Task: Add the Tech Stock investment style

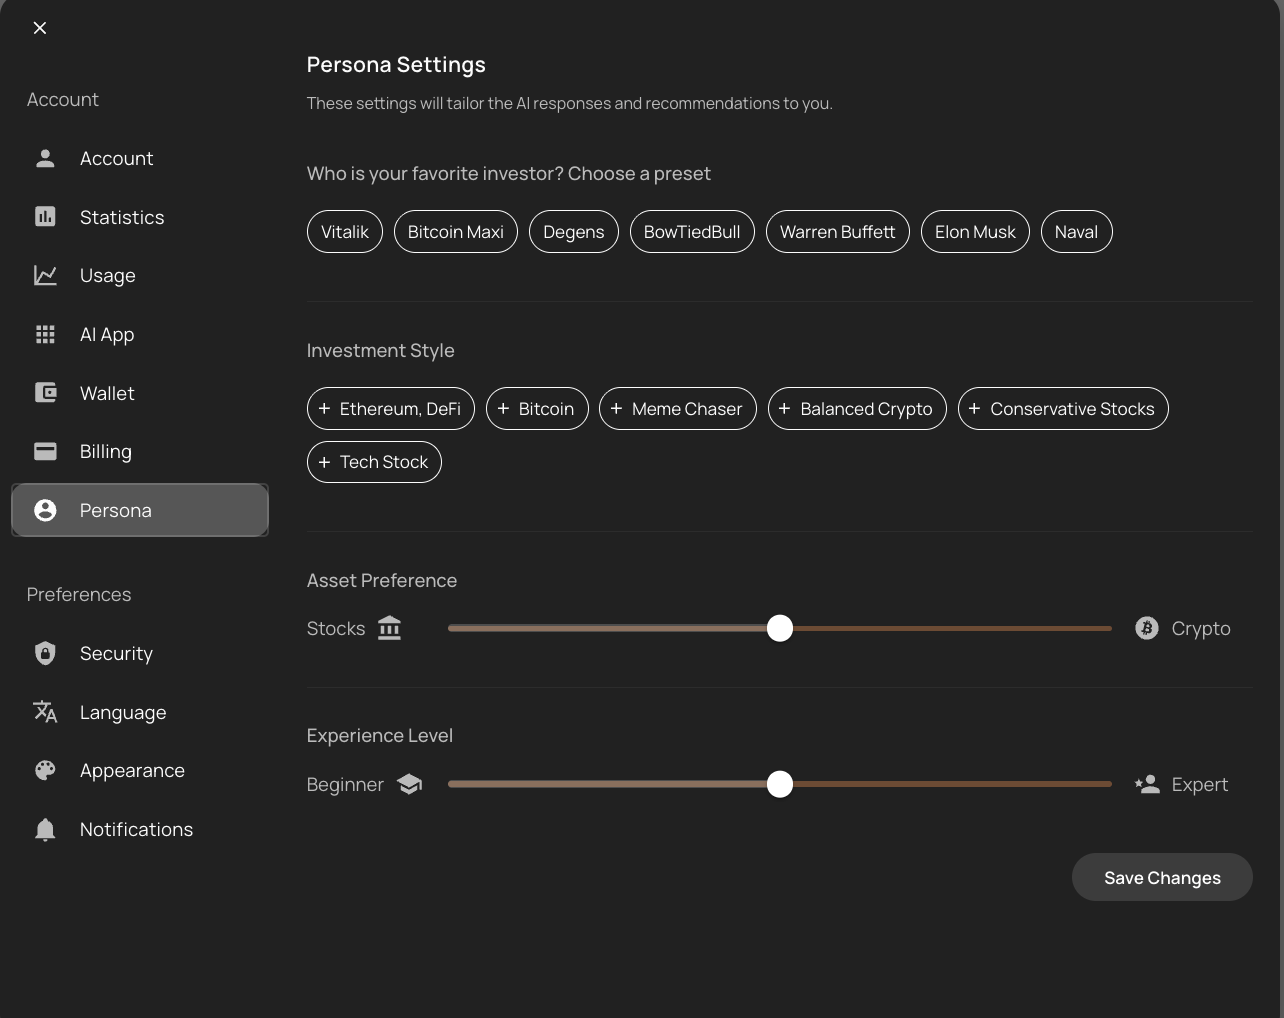Action: point(374,462)
